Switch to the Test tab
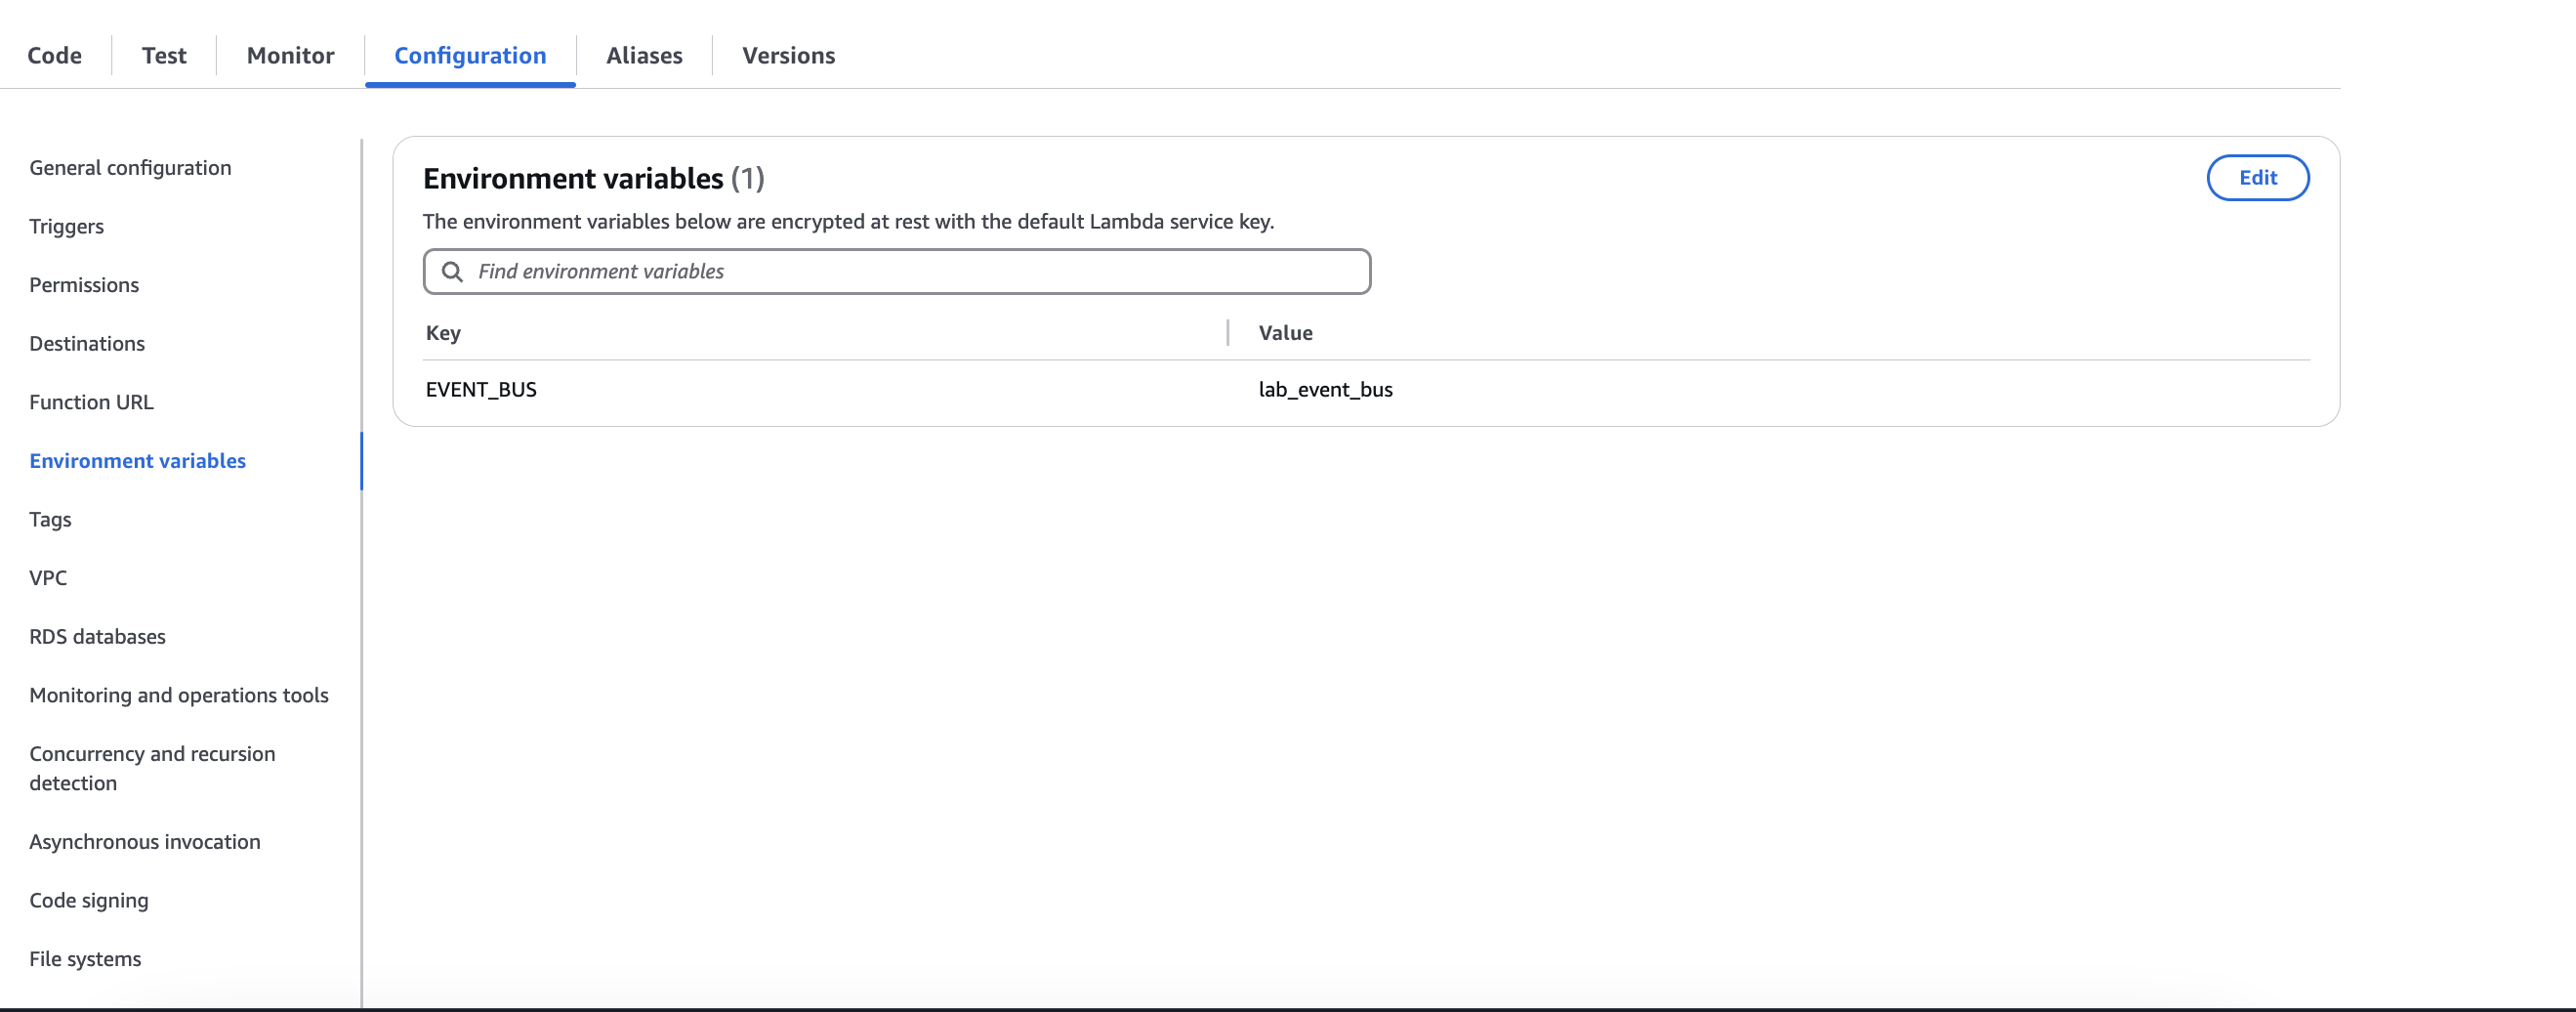This screenshot has width=2576, height=1012. pos(164,55)
